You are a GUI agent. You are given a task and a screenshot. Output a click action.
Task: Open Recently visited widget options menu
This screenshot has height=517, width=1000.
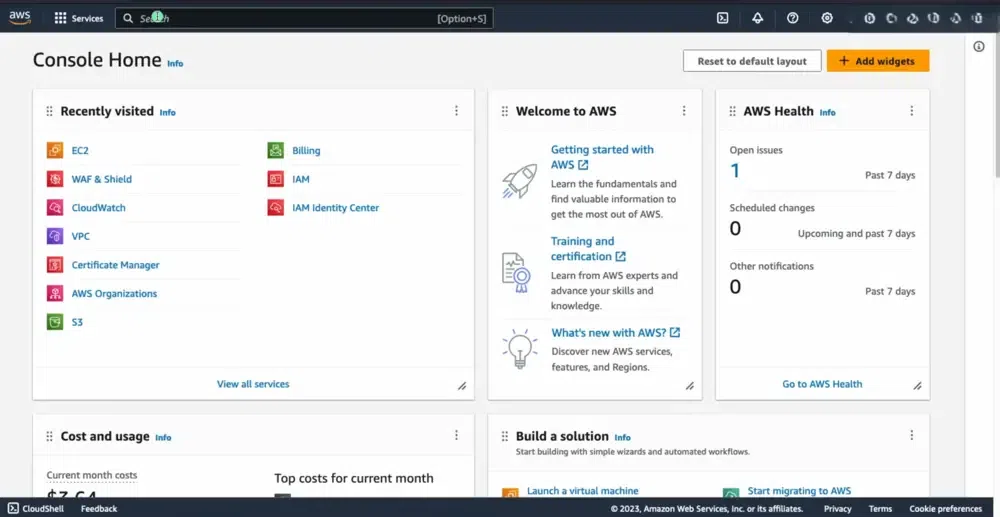tap(456, 111)
